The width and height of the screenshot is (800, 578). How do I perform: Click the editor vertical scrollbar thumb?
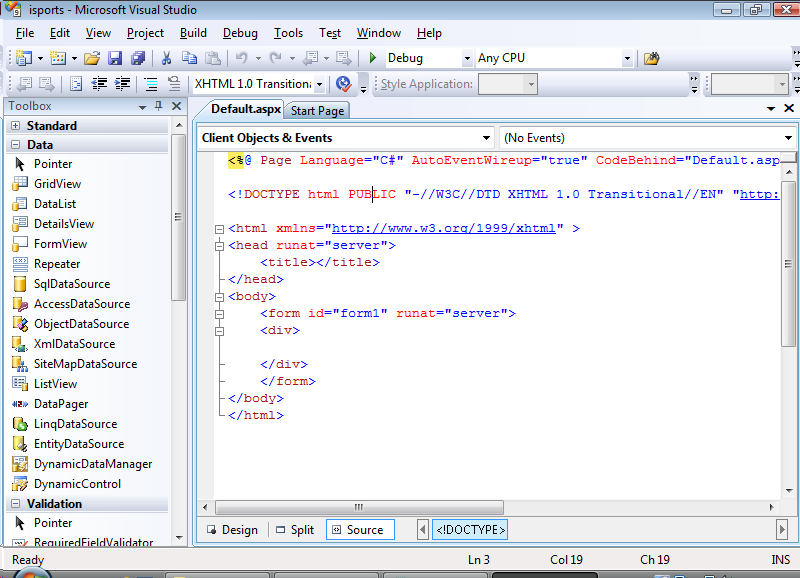coord(788,263)
